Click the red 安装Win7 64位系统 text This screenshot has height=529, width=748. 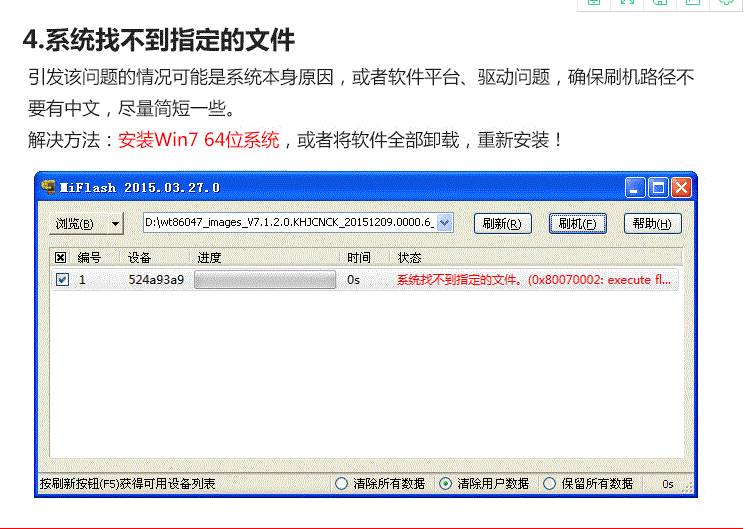198,140
